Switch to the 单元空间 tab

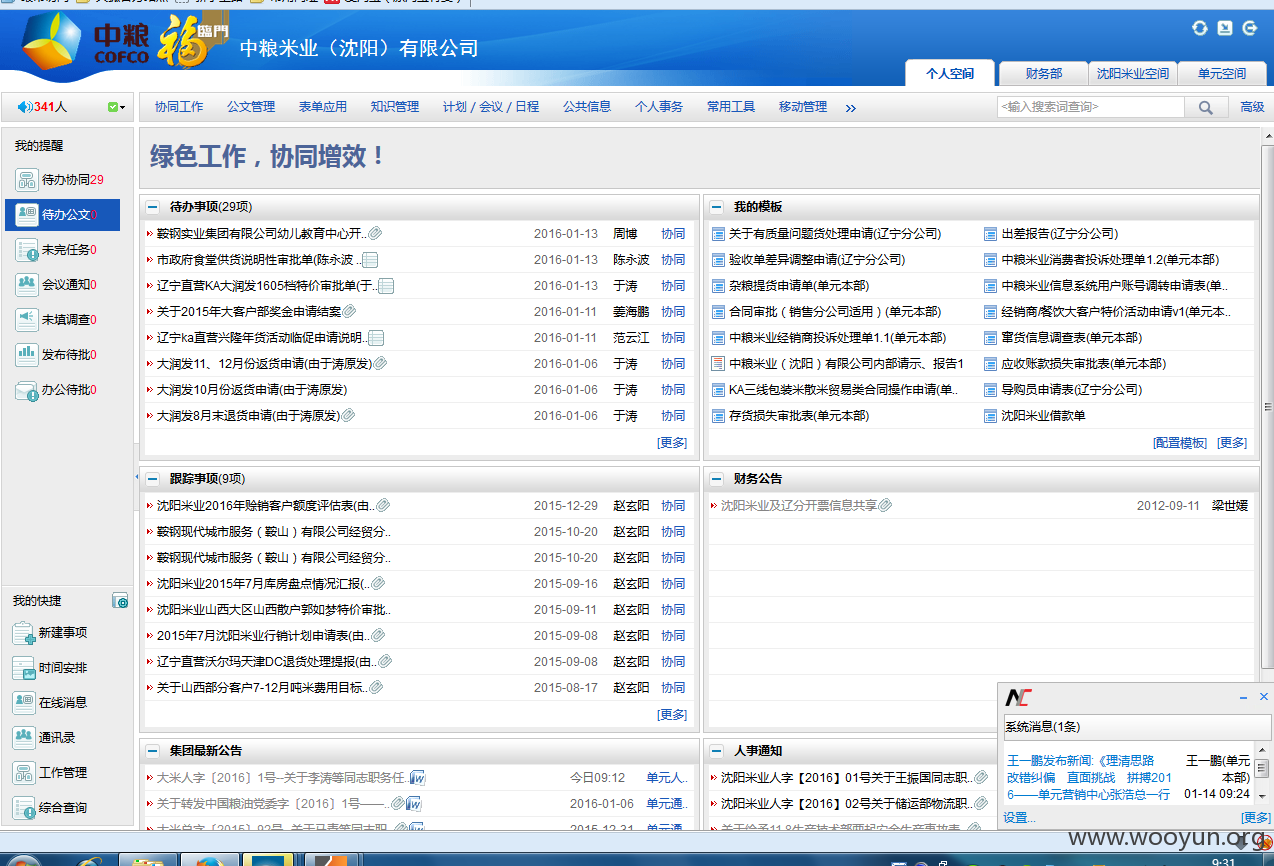tap(1220, 73)
